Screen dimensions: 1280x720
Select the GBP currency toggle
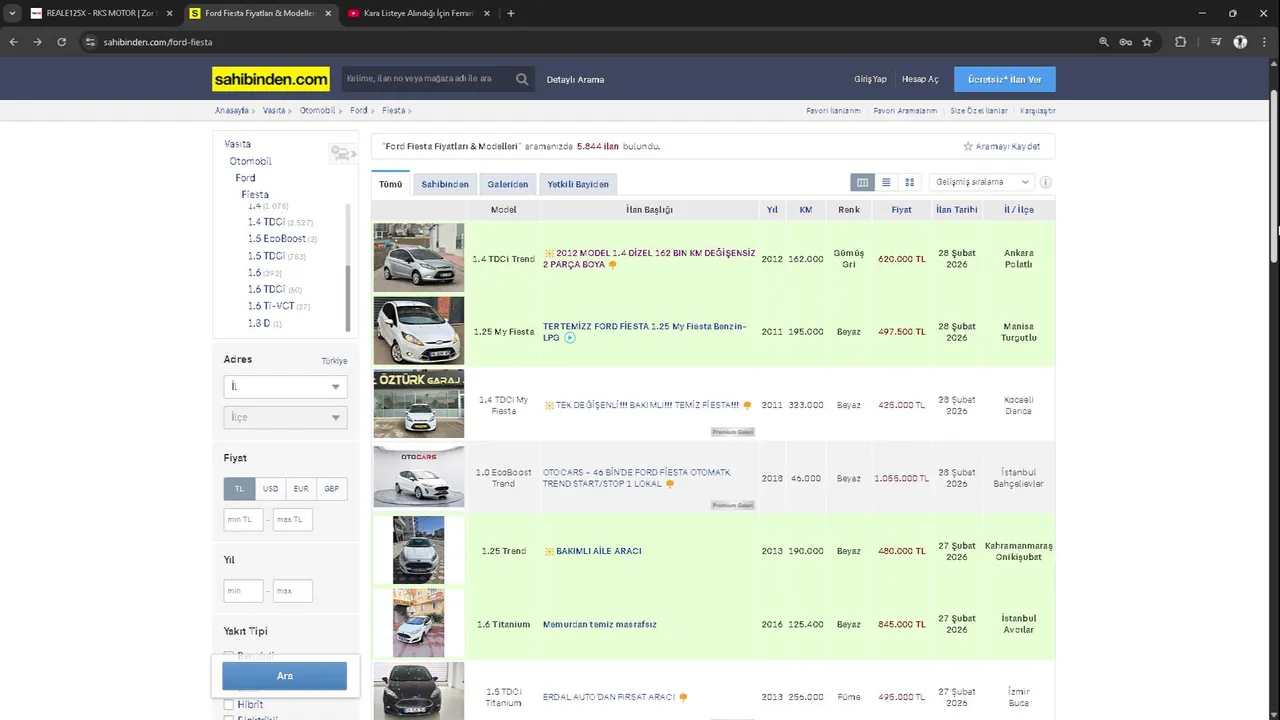tap(332, 489)
